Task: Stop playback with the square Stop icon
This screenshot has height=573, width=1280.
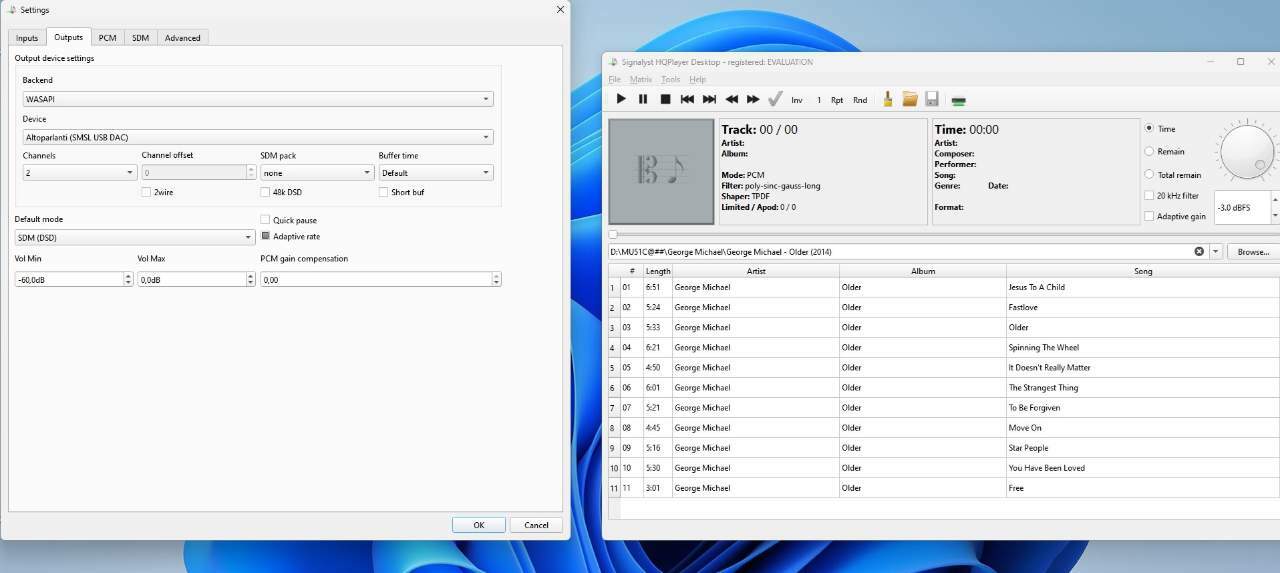Action: [665, 99]
